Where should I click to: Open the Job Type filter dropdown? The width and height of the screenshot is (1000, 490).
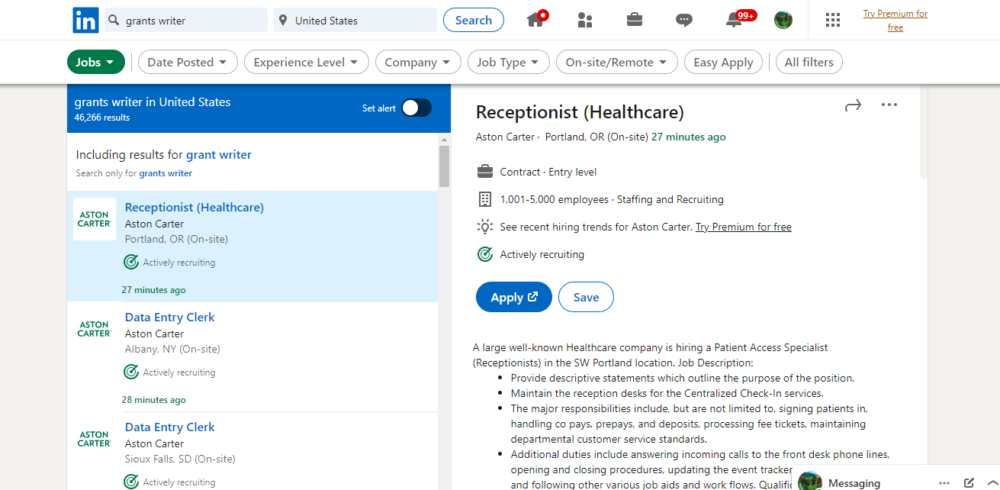coord(508,62)
